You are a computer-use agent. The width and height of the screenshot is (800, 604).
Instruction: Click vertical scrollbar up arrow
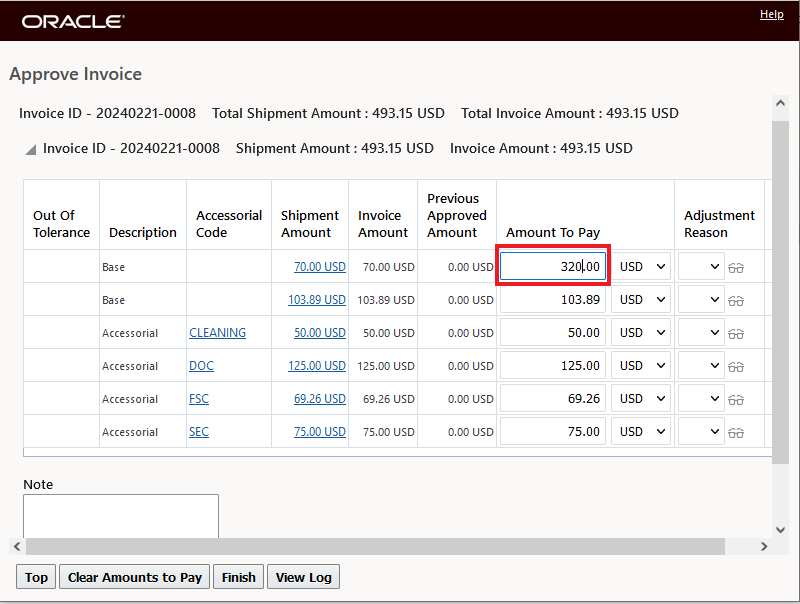pyautogui.click(x=780, y=103)
